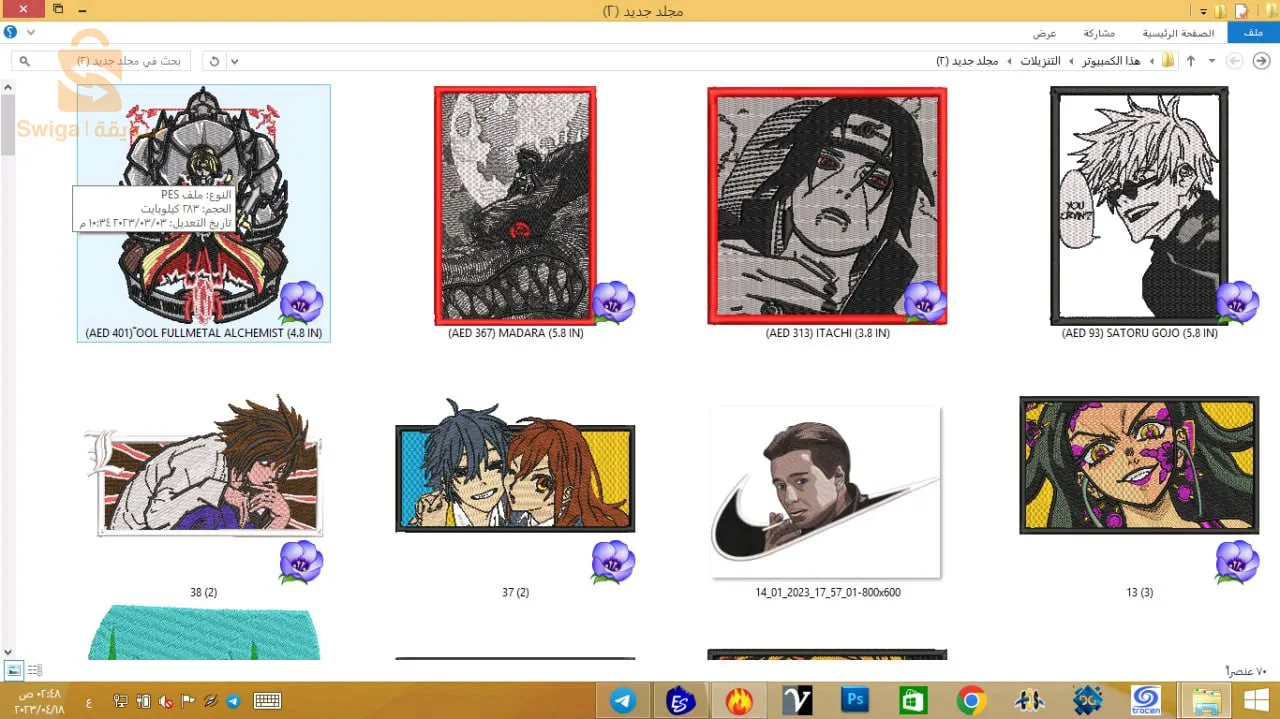Open the V icon app on taskbar
Viewport: 1280px width, 719px height.
click(797, 700)
